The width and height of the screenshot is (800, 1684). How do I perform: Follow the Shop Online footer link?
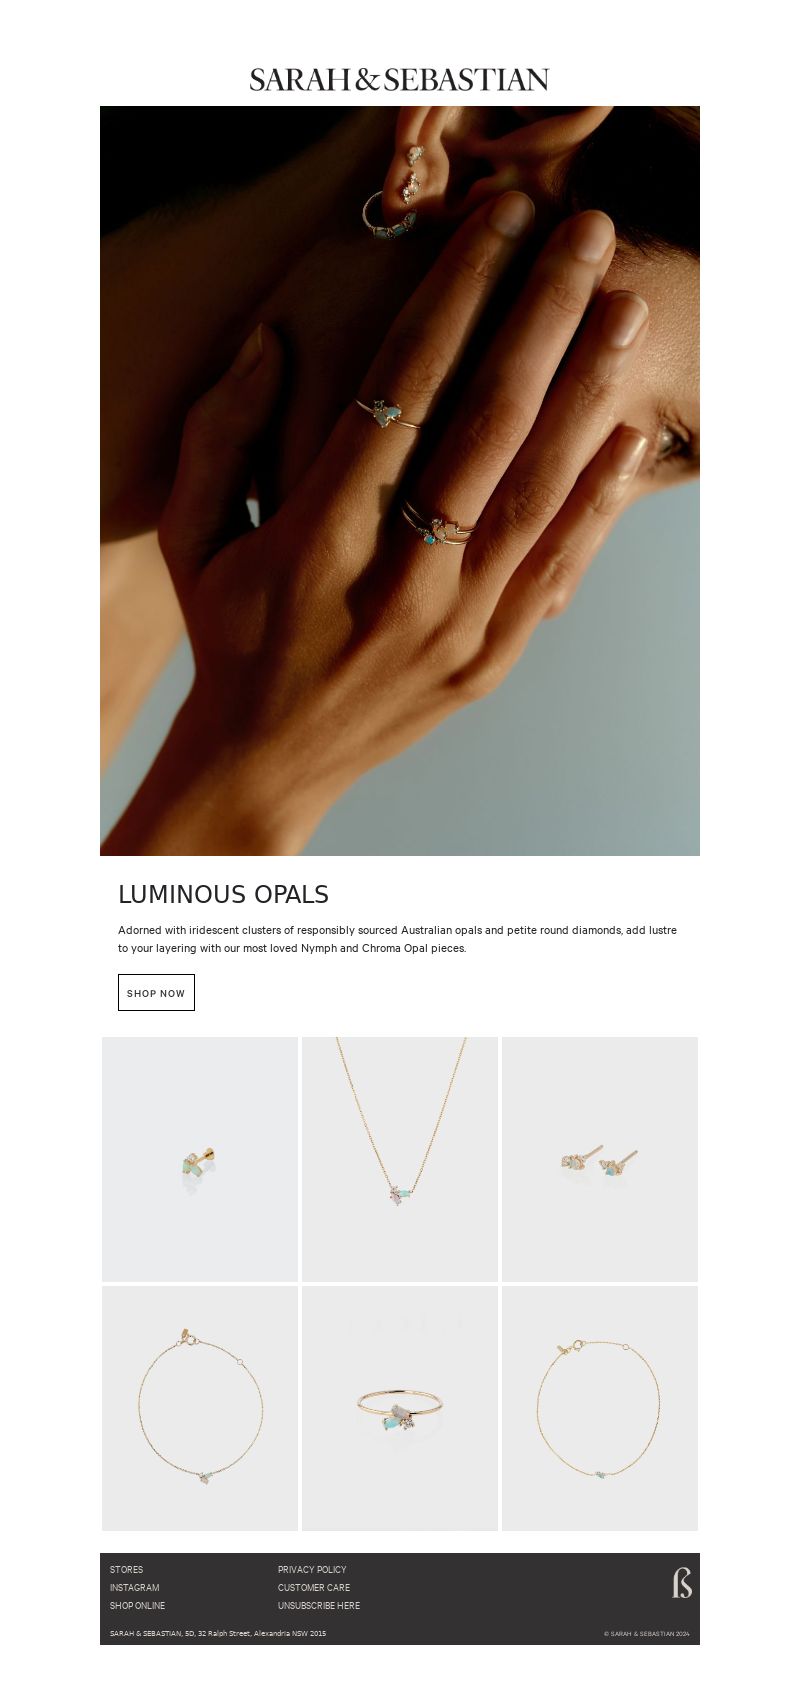point(137,1606)
